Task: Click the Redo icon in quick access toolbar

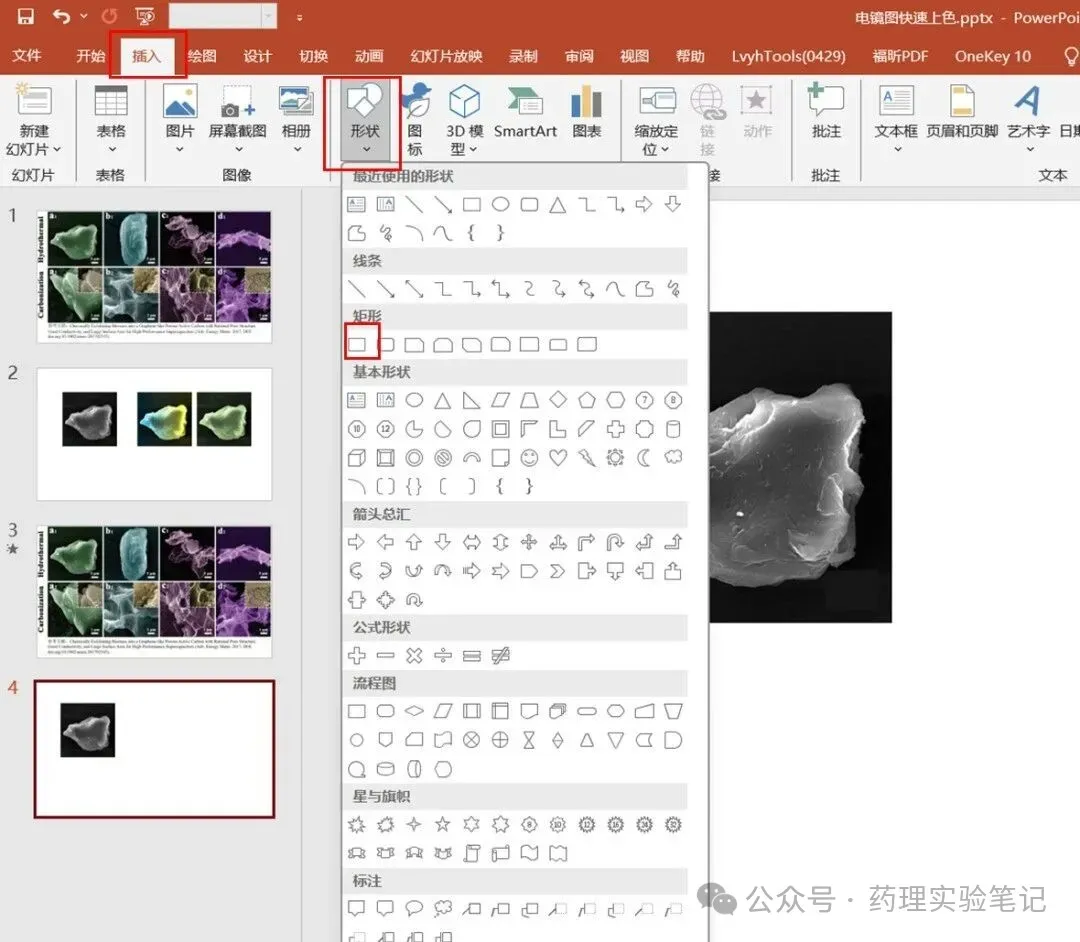Action: (110, 16)
